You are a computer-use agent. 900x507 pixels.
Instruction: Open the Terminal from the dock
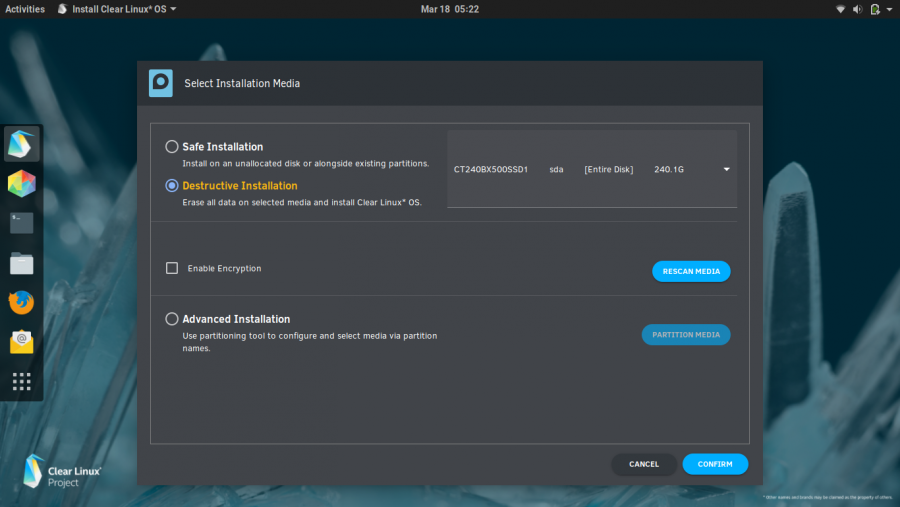21,223
